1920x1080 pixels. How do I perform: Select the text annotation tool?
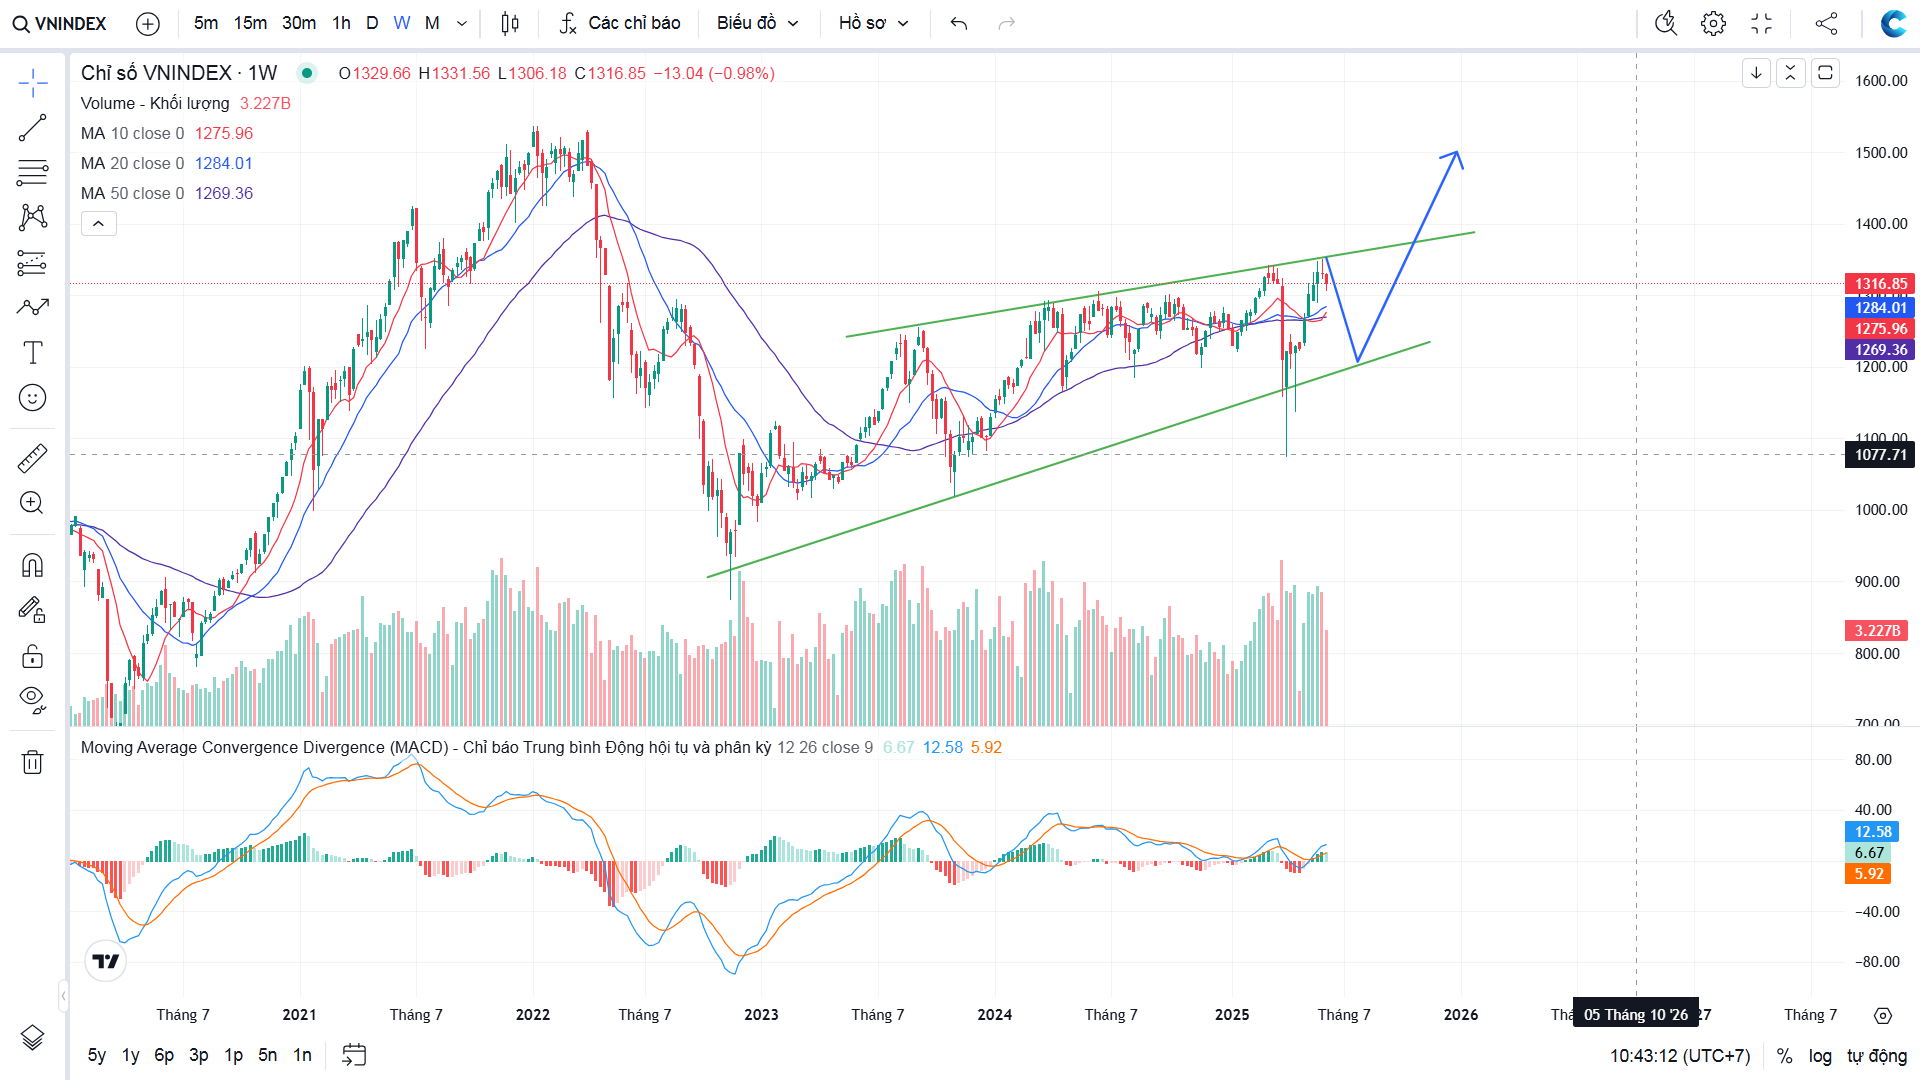pyautogui.click(x=32, y=352)
